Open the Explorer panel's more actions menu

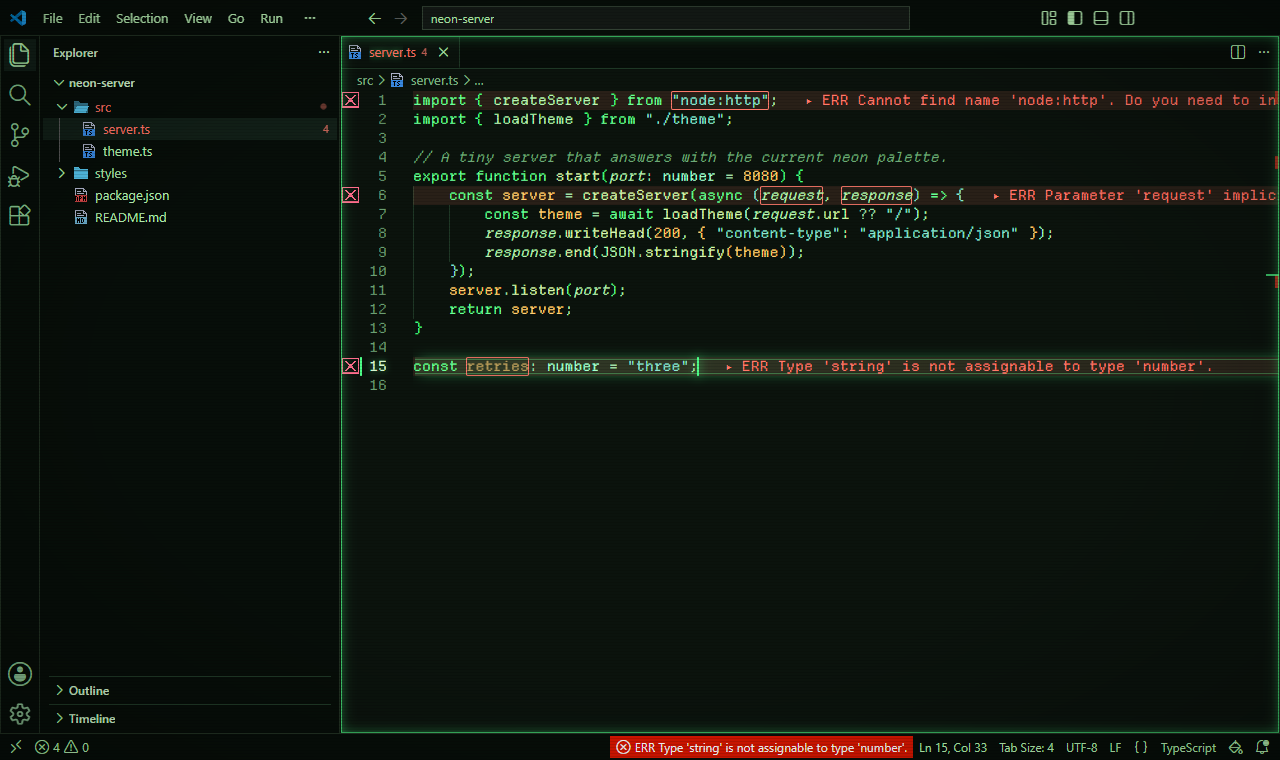[x=323, y=52]
